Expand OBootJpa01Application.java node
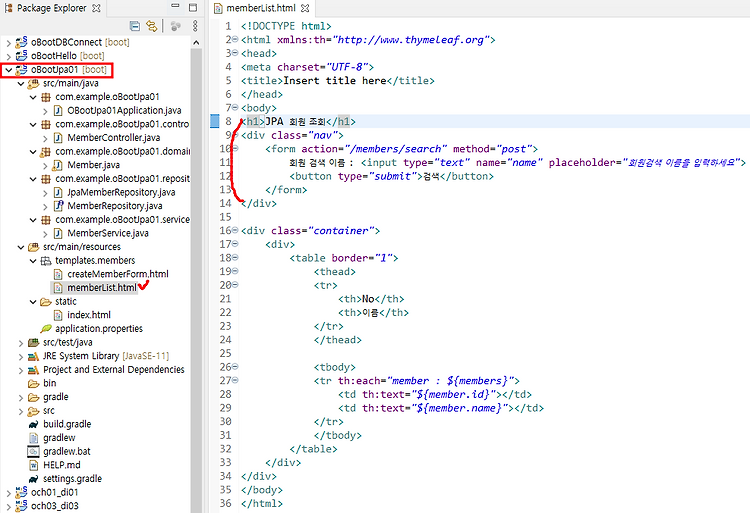This screenshot has width=750, height=513. (x=45, y=111)
